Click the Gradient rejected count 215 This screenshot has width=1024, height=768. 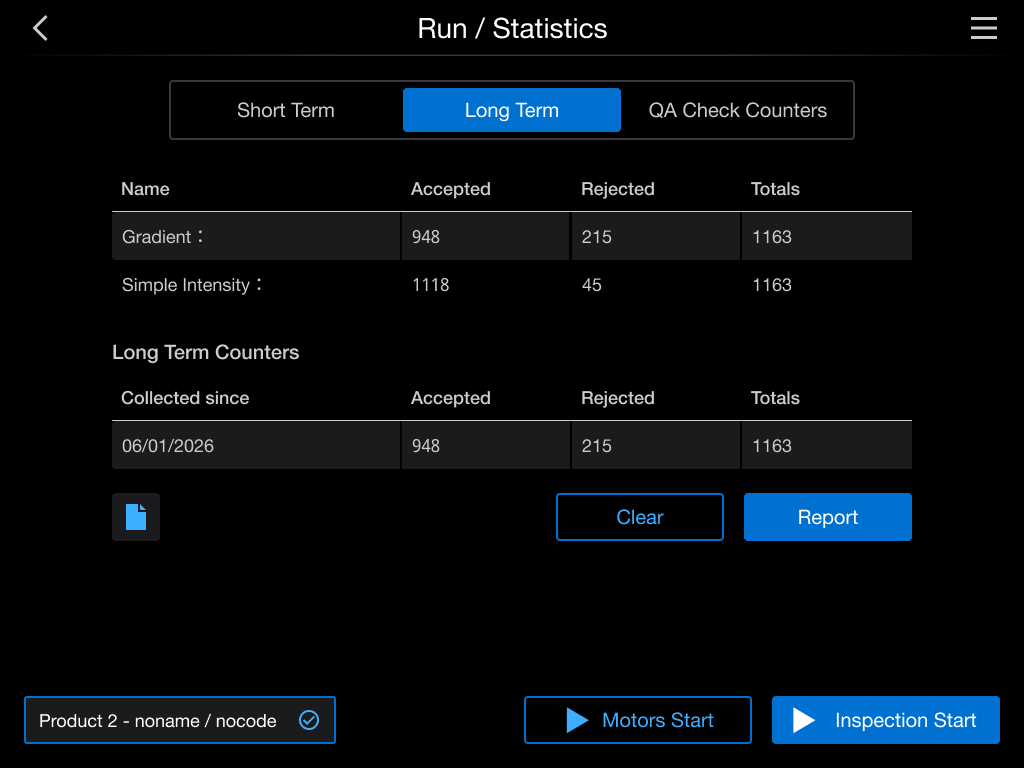596,236
